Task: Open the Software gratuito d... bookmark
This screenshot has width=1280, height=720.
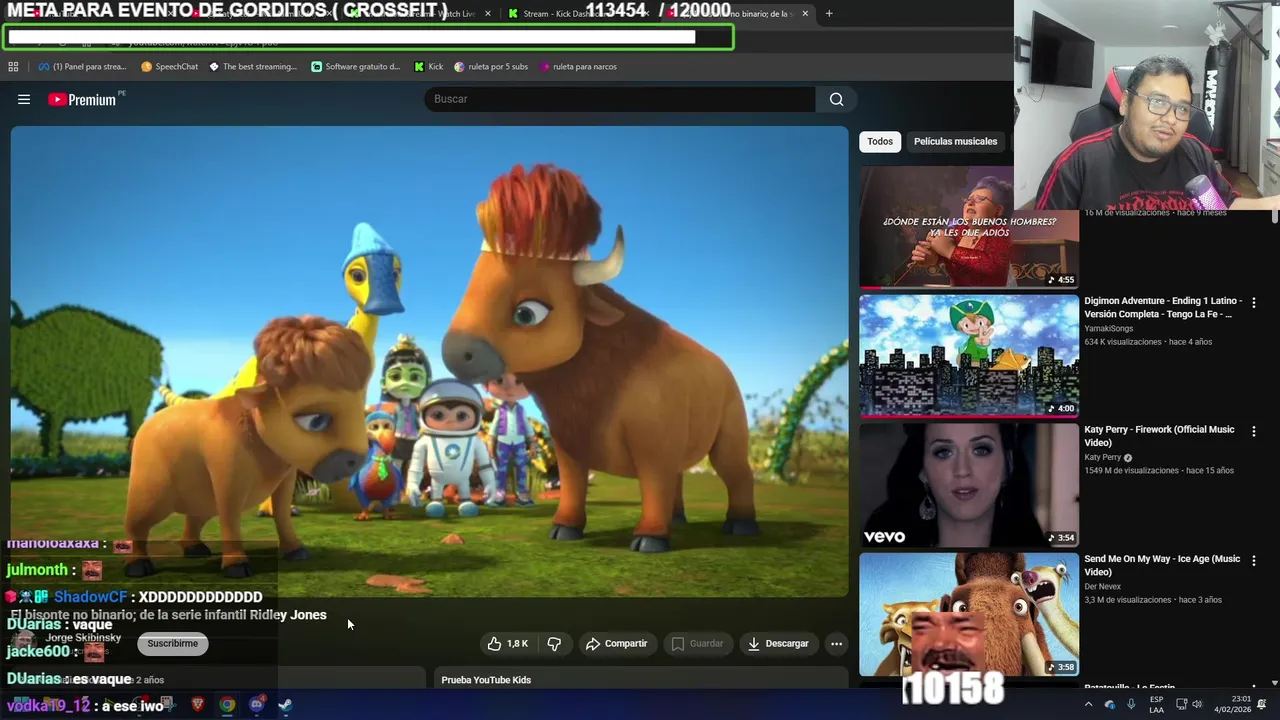Action: tap(356, 67)
